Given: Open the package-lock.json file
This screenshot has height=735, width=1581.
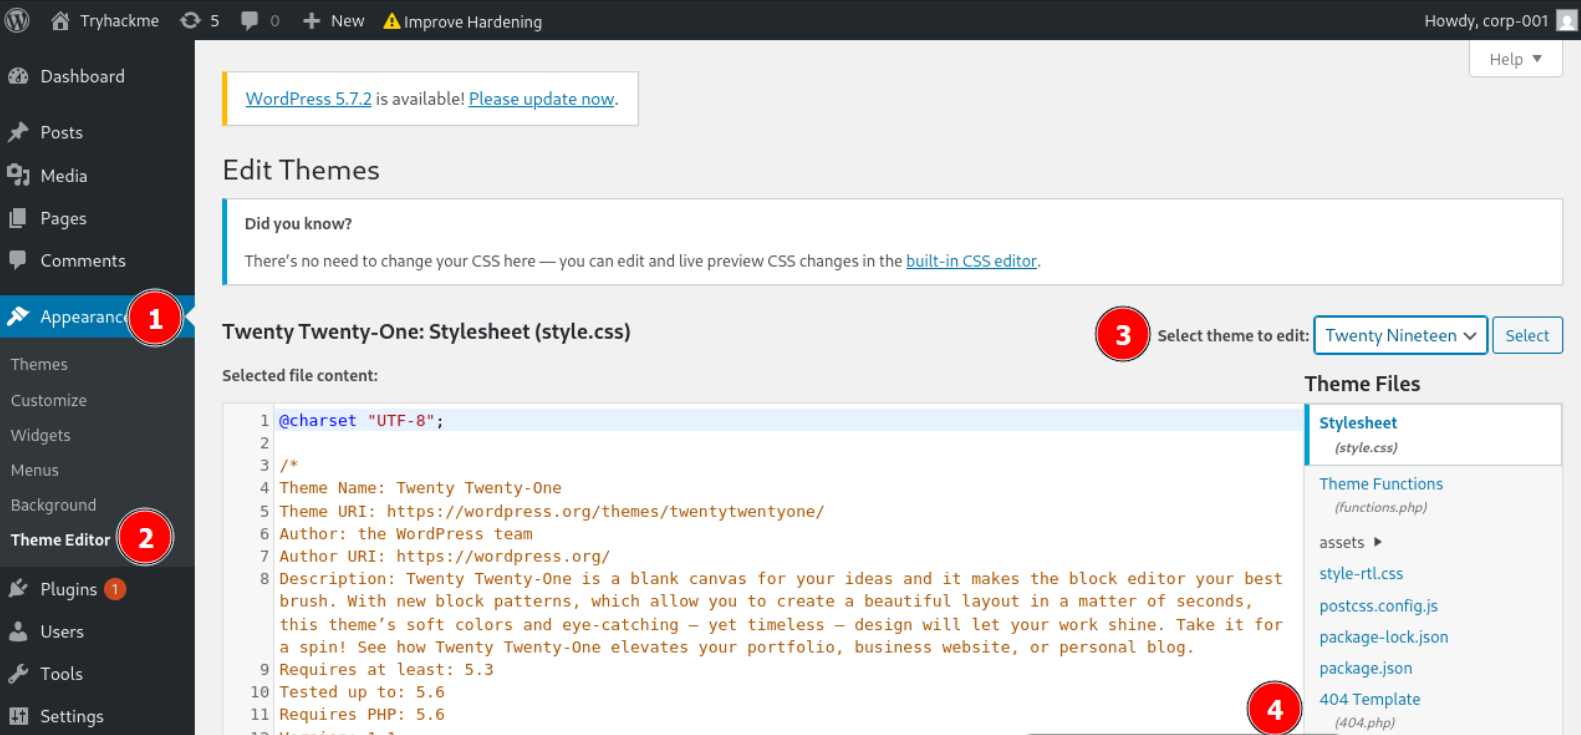Looking at the screenshot, I should [1383, 637].
